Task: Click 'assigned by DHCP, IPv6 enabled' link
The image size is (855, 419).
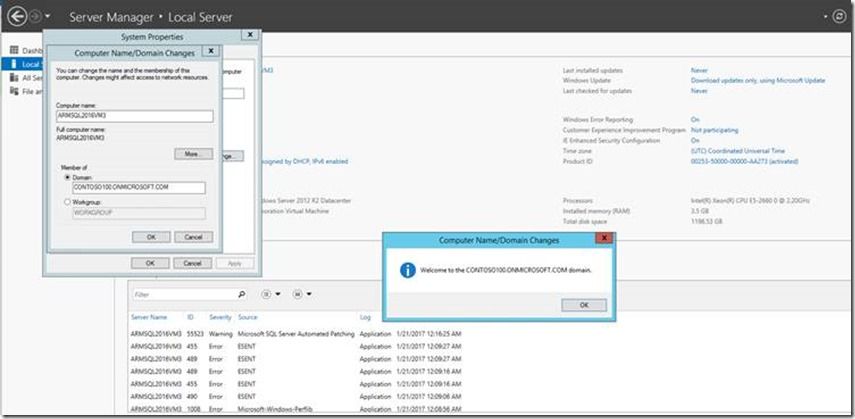Action: (x=303, y=161)
